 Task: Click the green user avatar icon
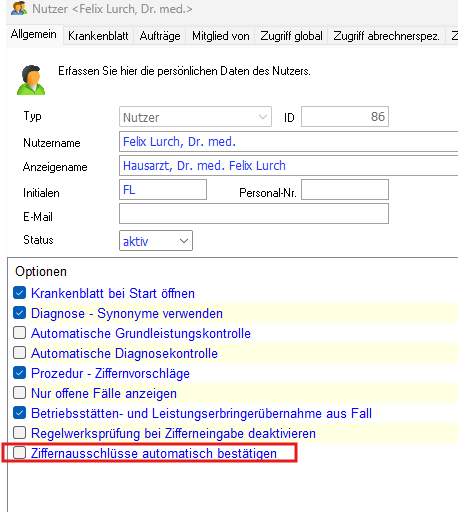pos(31,80)
